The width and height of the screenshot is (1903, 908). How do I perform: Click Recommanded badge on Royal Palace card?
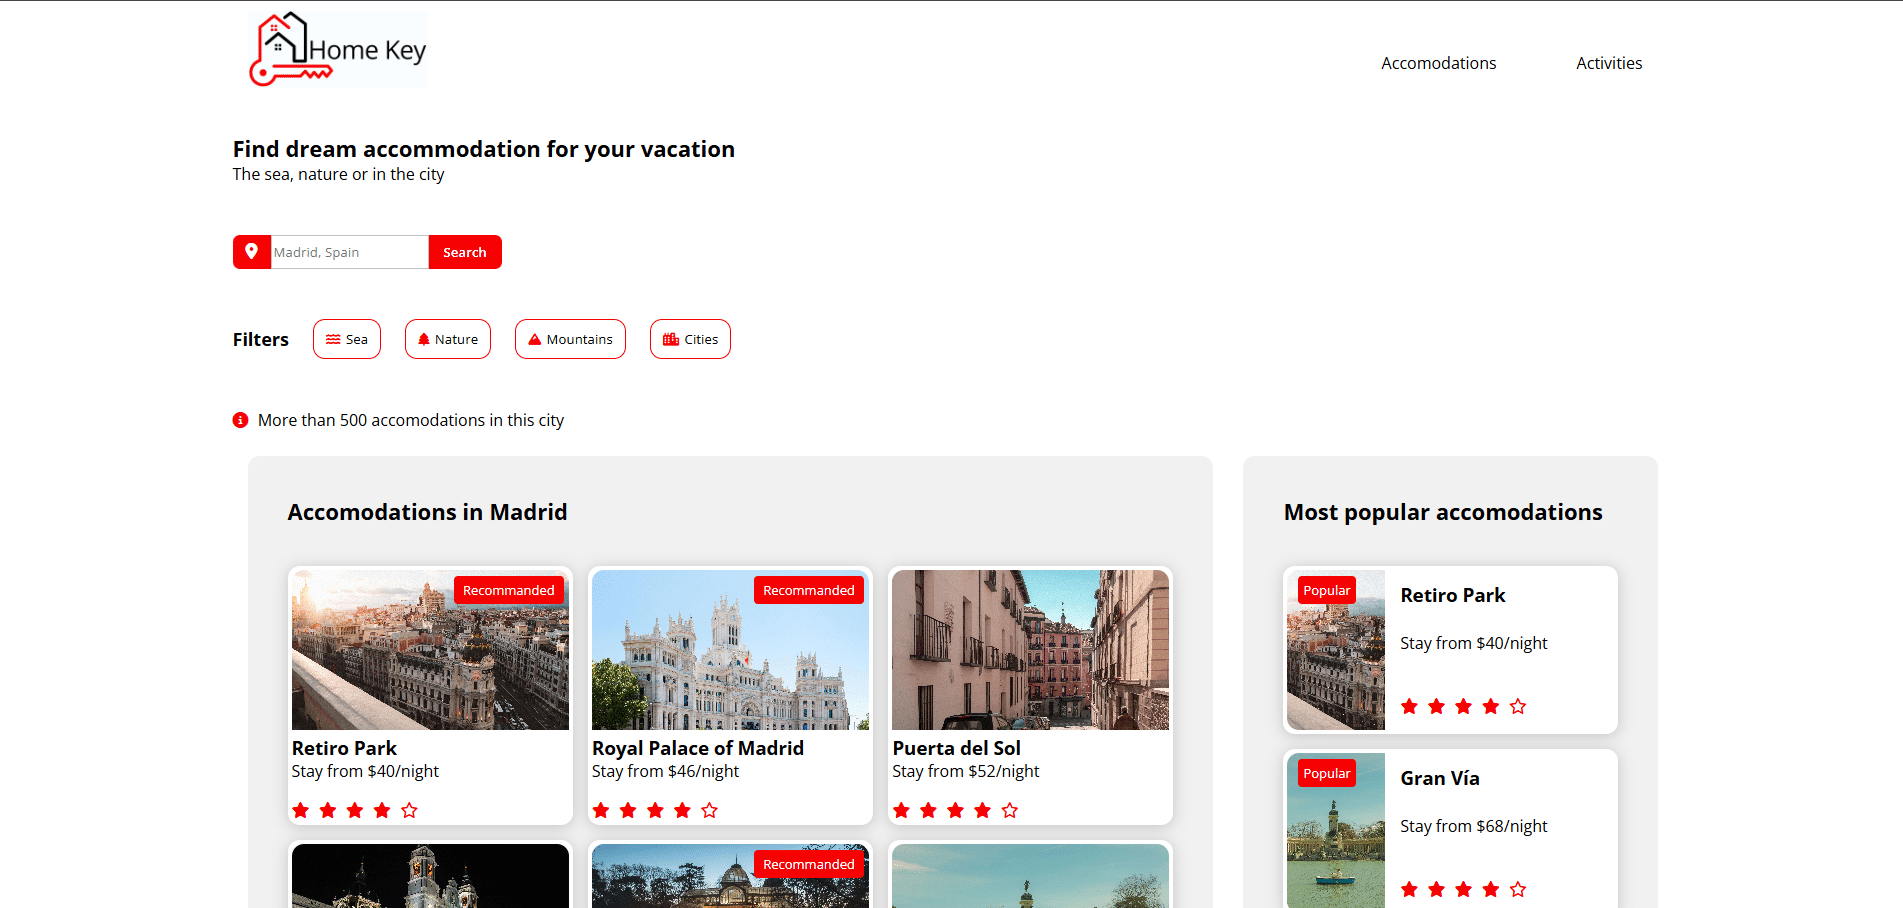(808, 590)
